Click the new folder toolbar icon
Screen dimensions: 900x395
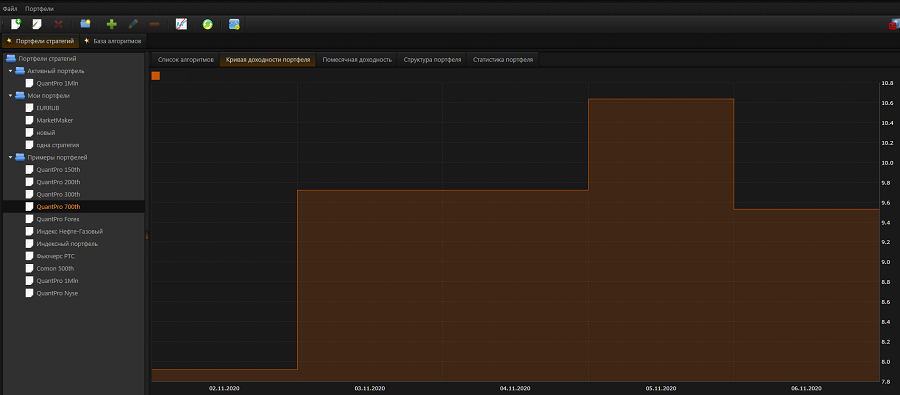tap(86, 24)
